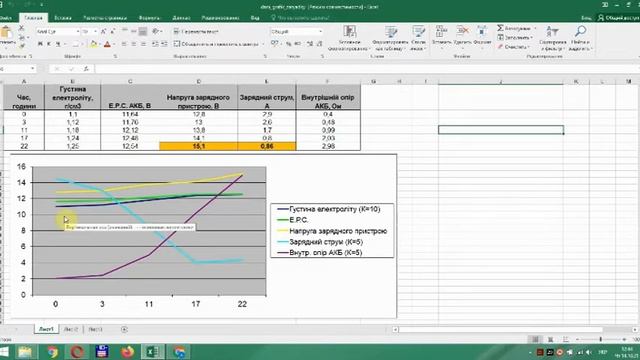The image size is (640, 360).
Task: Click the center align icon
Action: click(133, 44)
